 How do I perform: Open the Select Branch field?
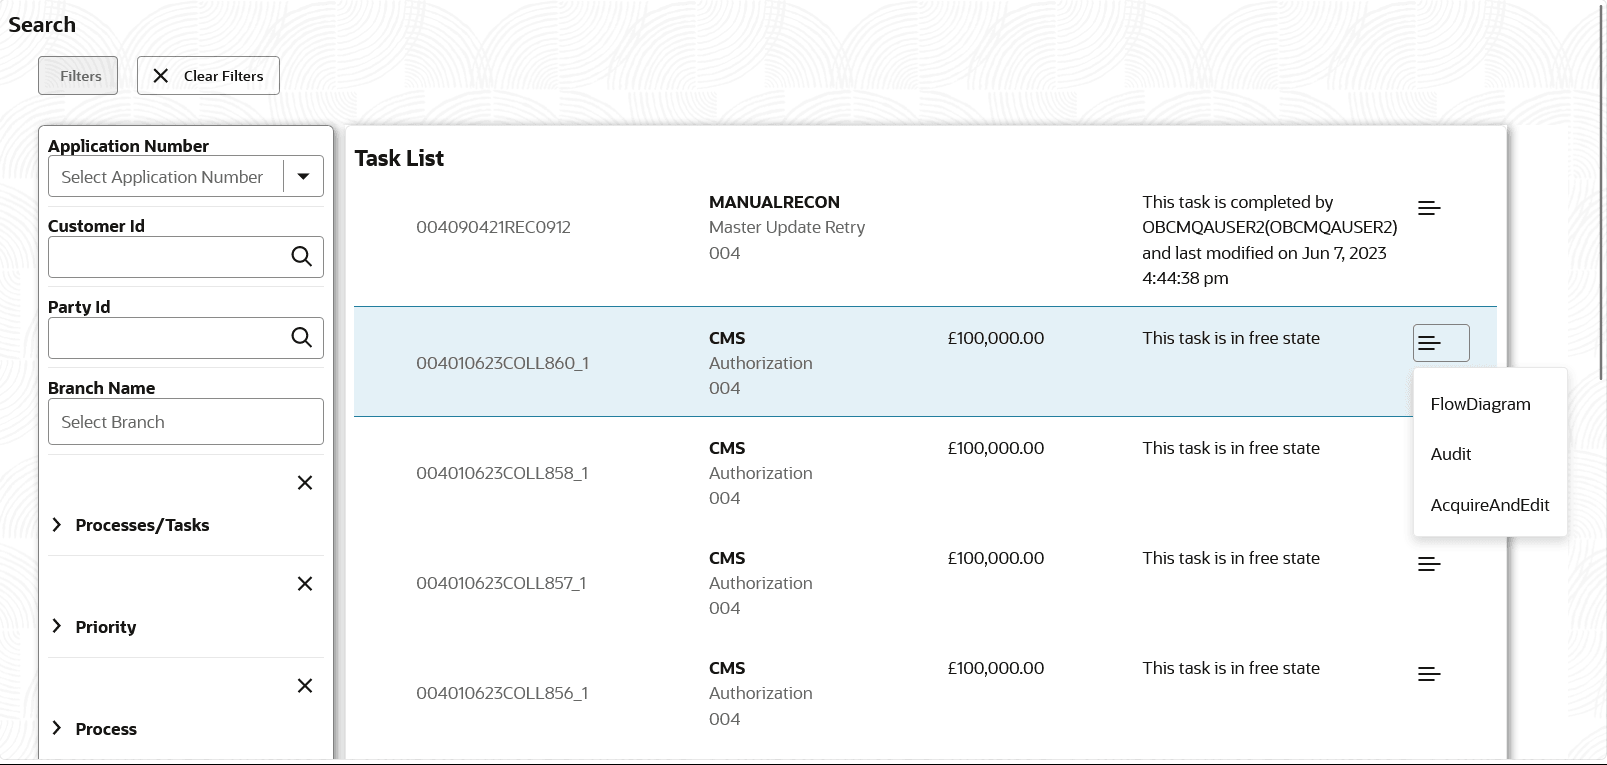point(186,422)
